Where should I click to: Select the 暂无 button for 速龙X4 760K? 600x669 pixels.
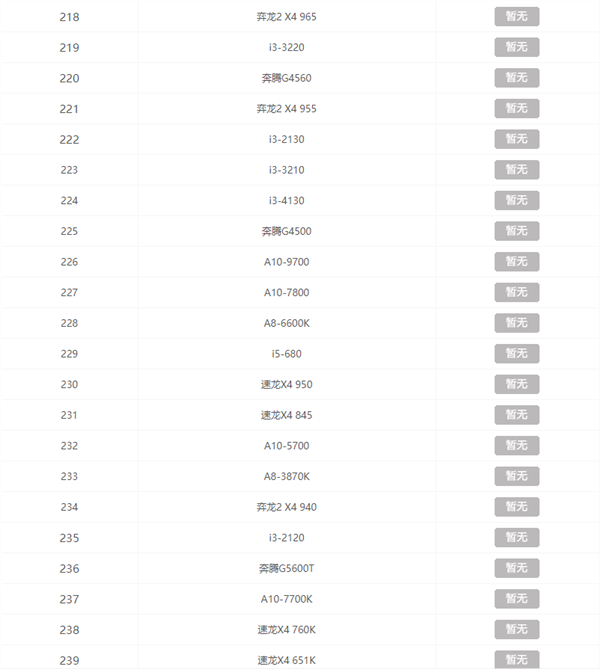(x=516, y=629)
